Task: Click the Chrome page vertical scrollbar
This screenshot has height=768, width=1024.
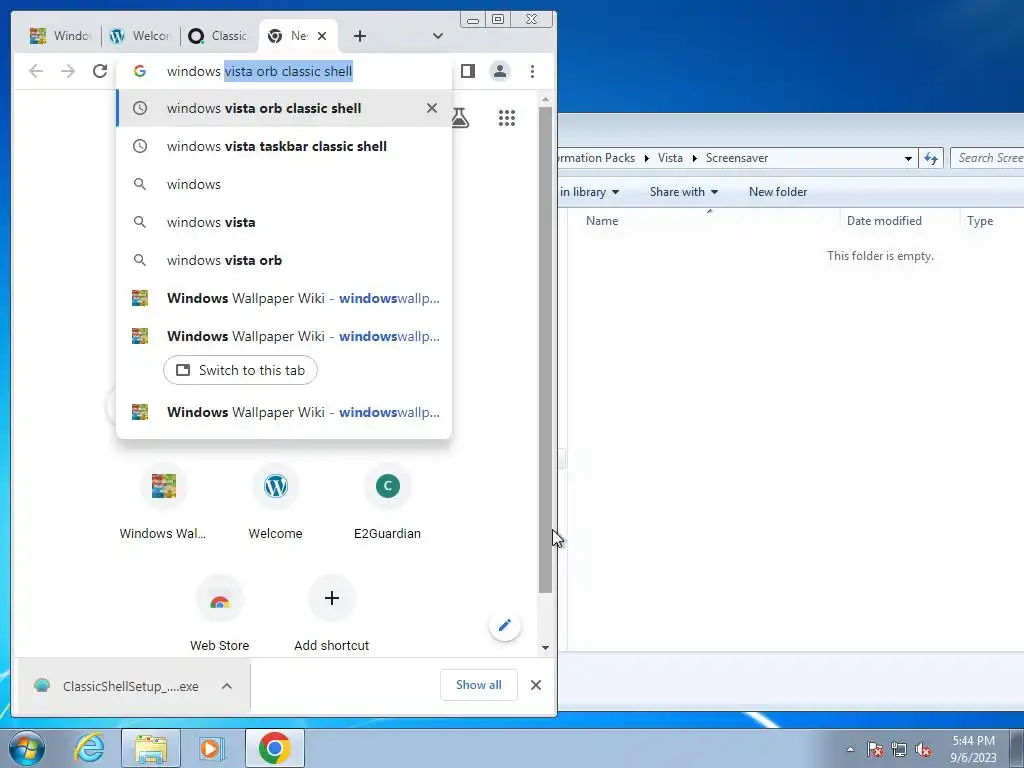Action: tap(545, 350)
